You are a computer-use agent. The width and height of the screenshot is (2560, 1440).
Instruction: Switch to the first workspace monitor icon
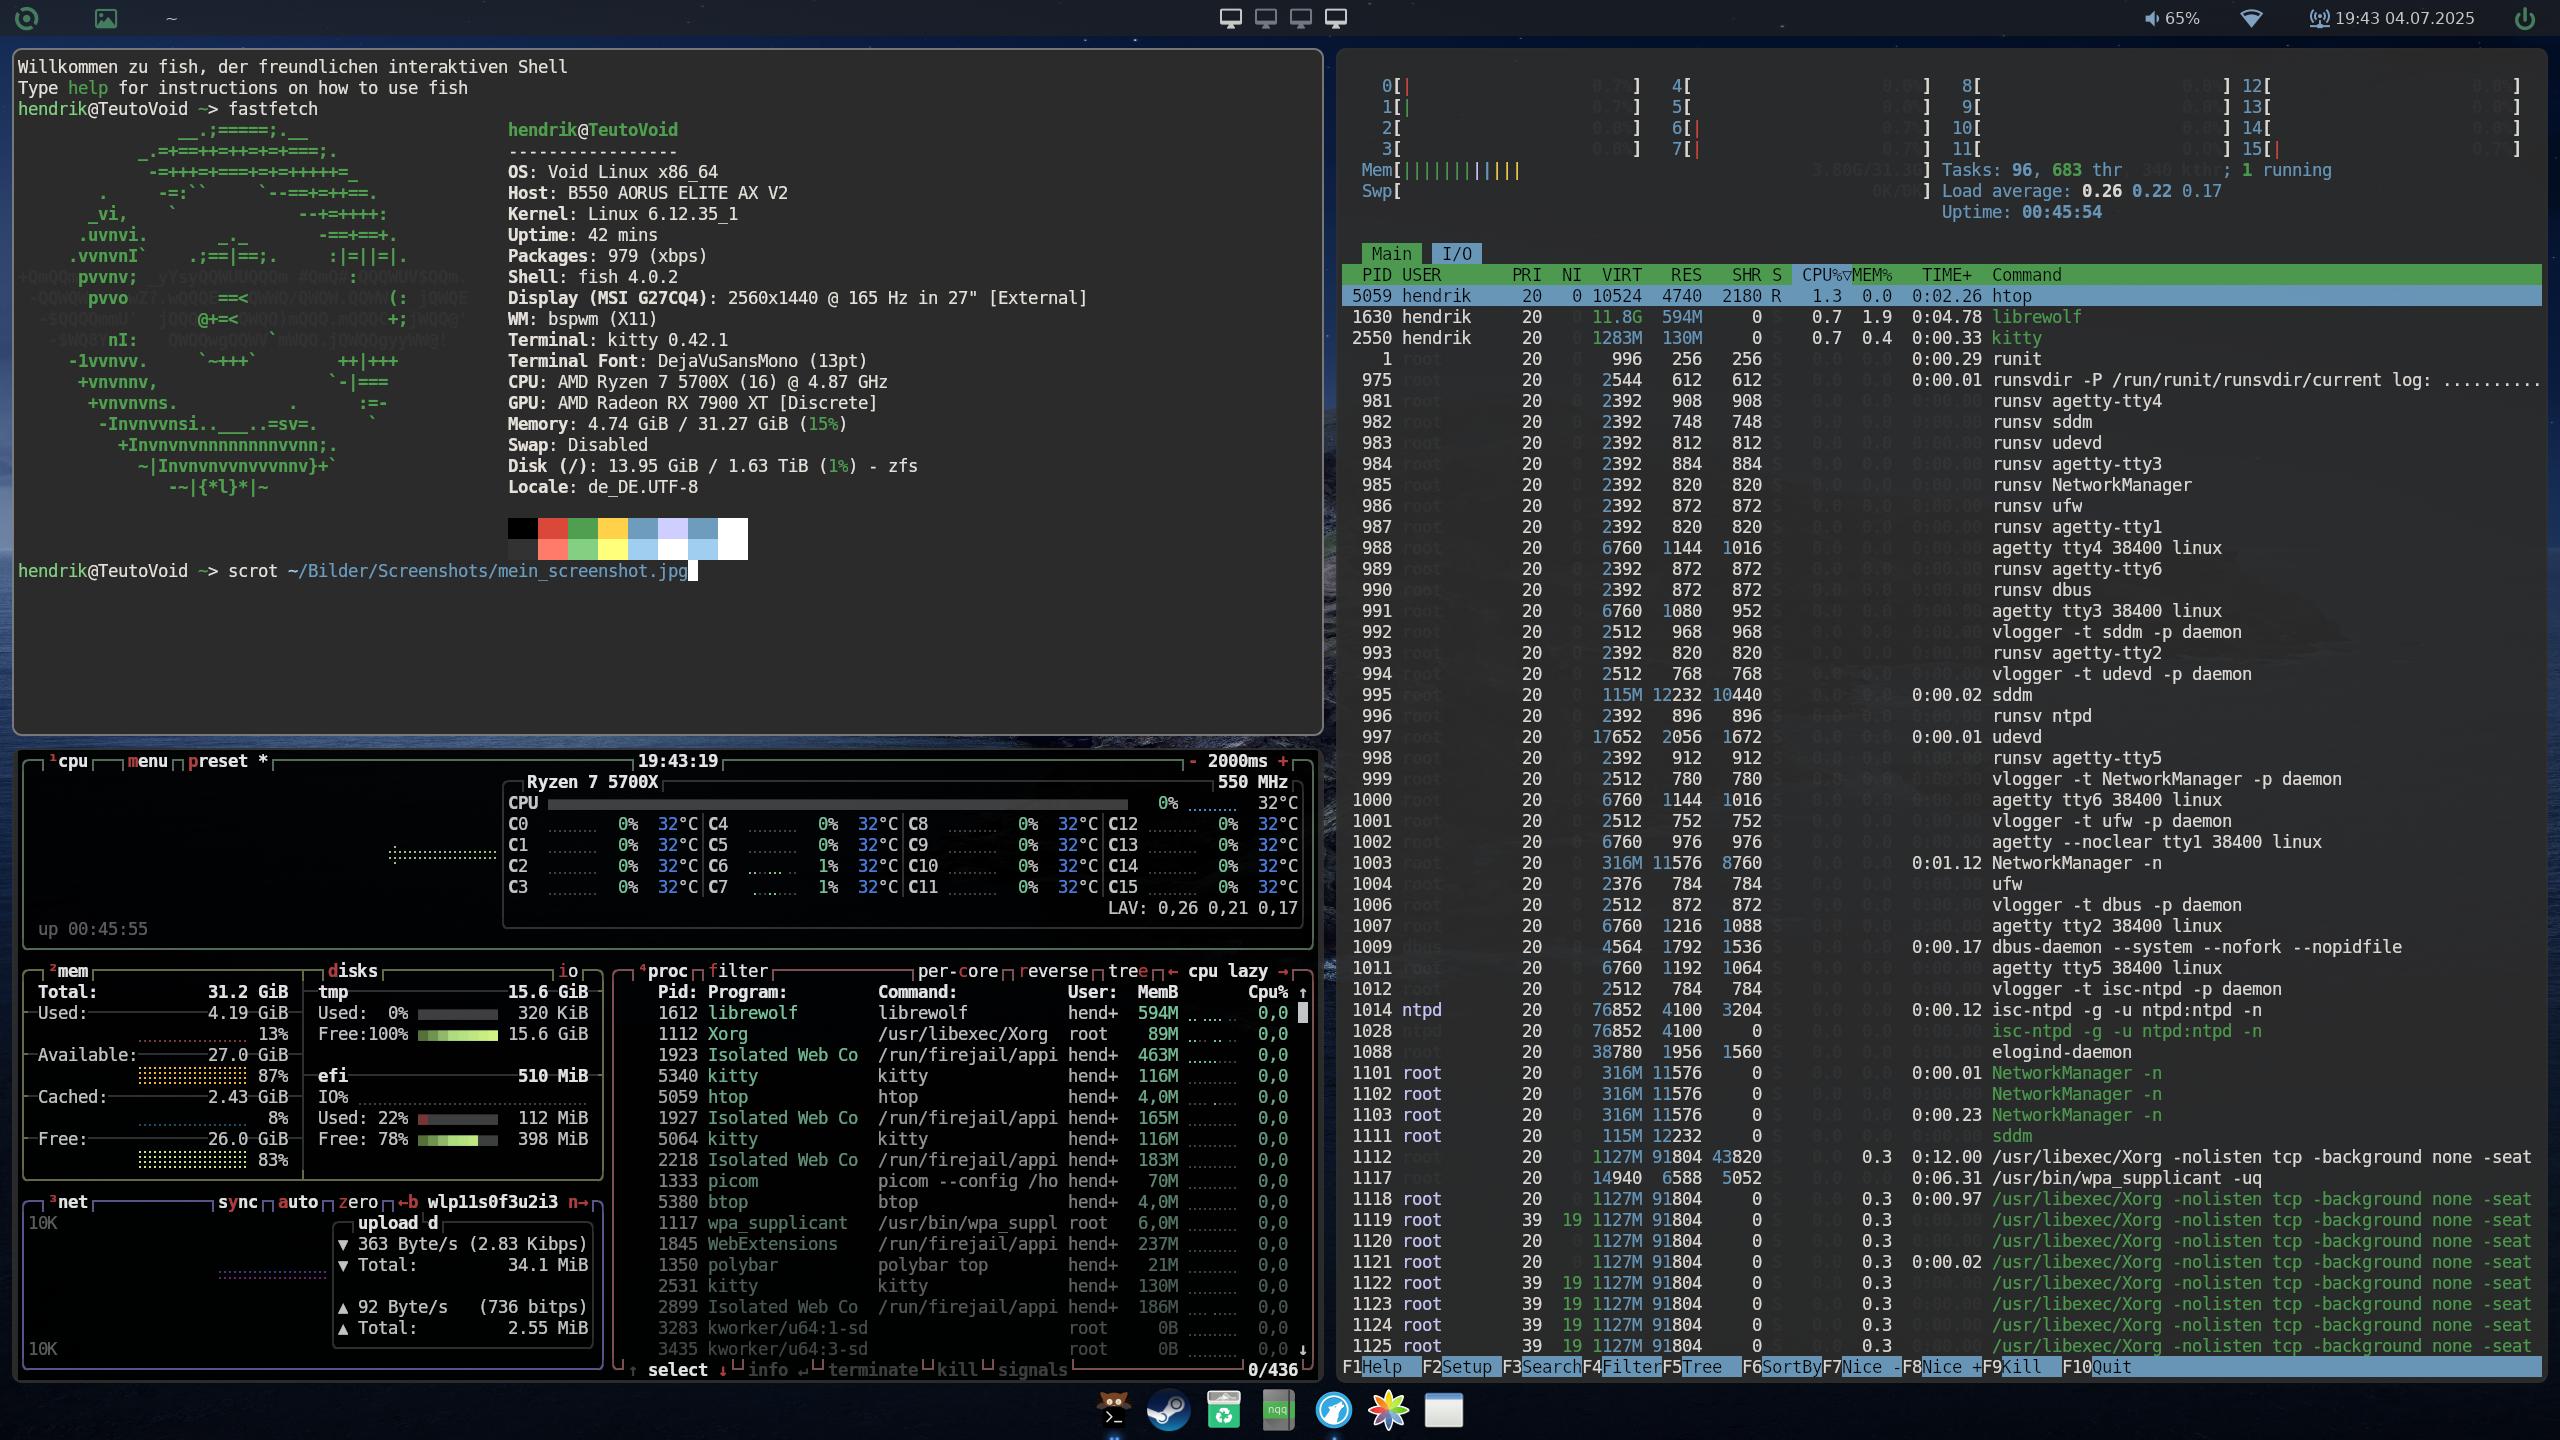pos(1230,18)
